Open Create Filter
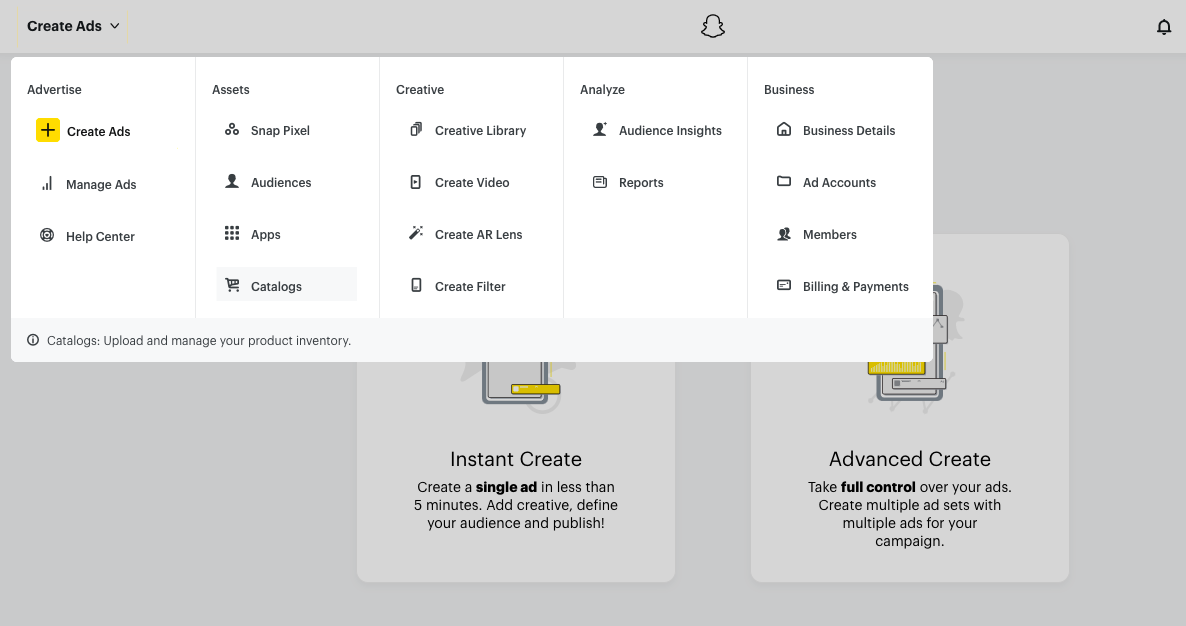Viewport: 1186px width, 626px height. pos(470,287)
